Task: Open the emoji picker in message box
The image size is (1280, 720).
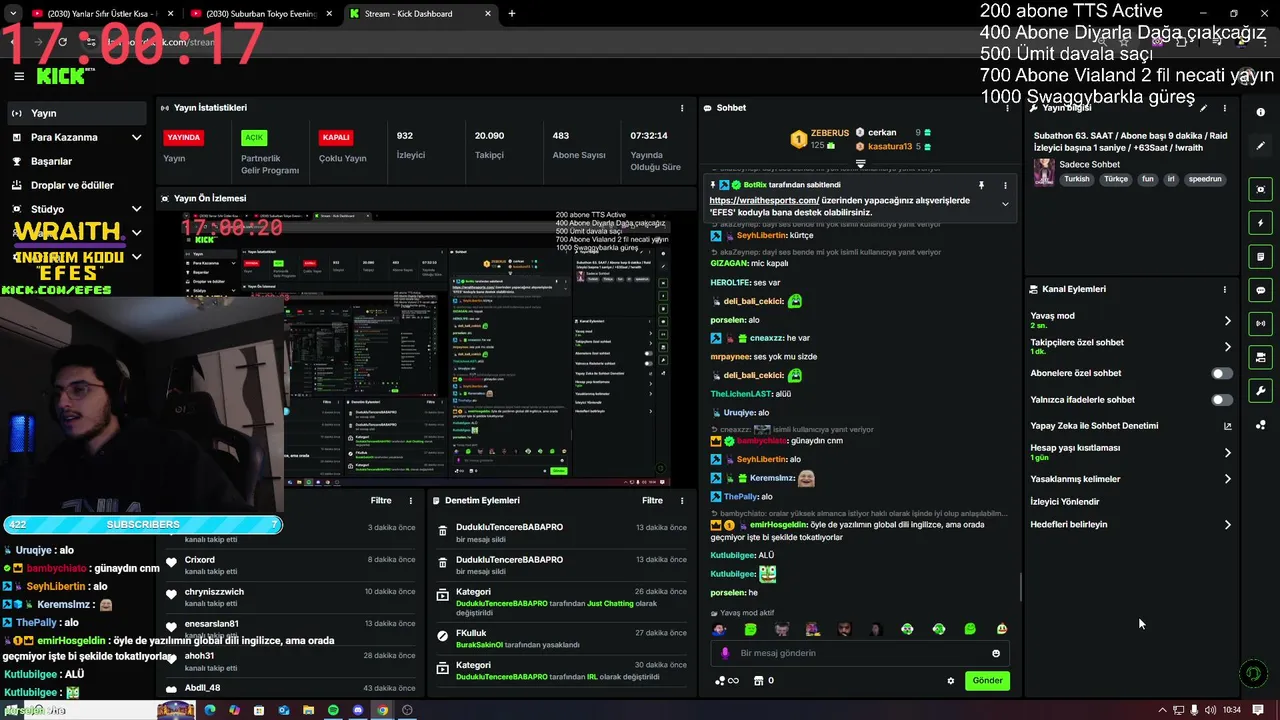Action: pos(996,653)
